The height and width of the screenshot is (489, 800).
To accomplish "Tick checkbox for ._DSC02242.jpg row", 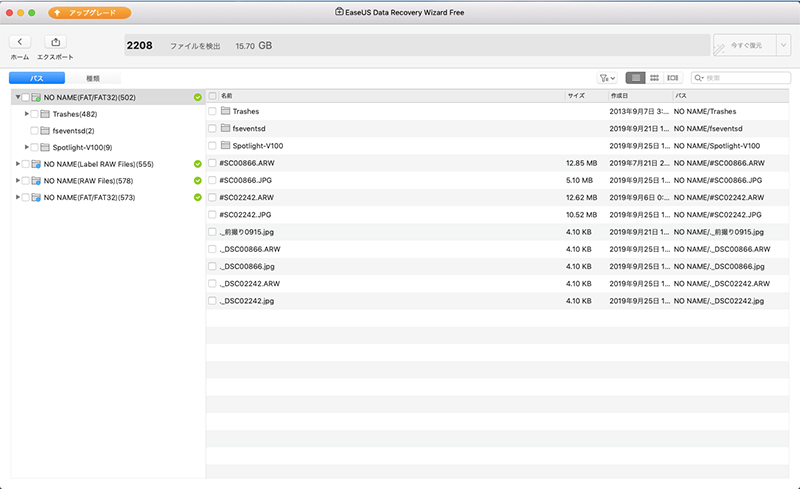I will (212, 301).
